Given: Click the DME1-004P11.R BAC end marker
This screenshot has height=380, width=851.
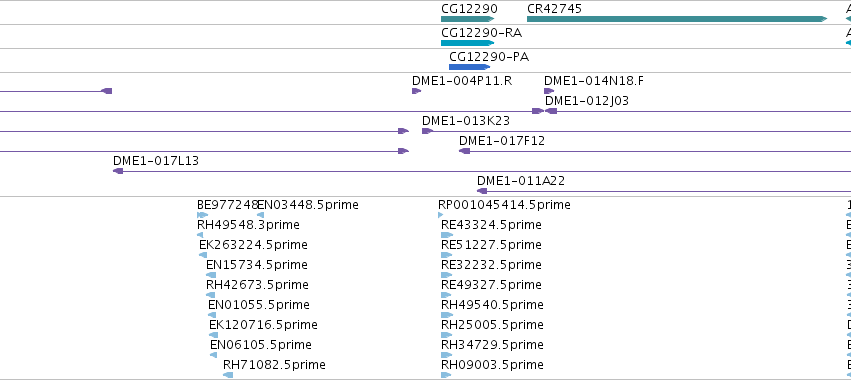Looking at the screenshot, I should [416, 91].
